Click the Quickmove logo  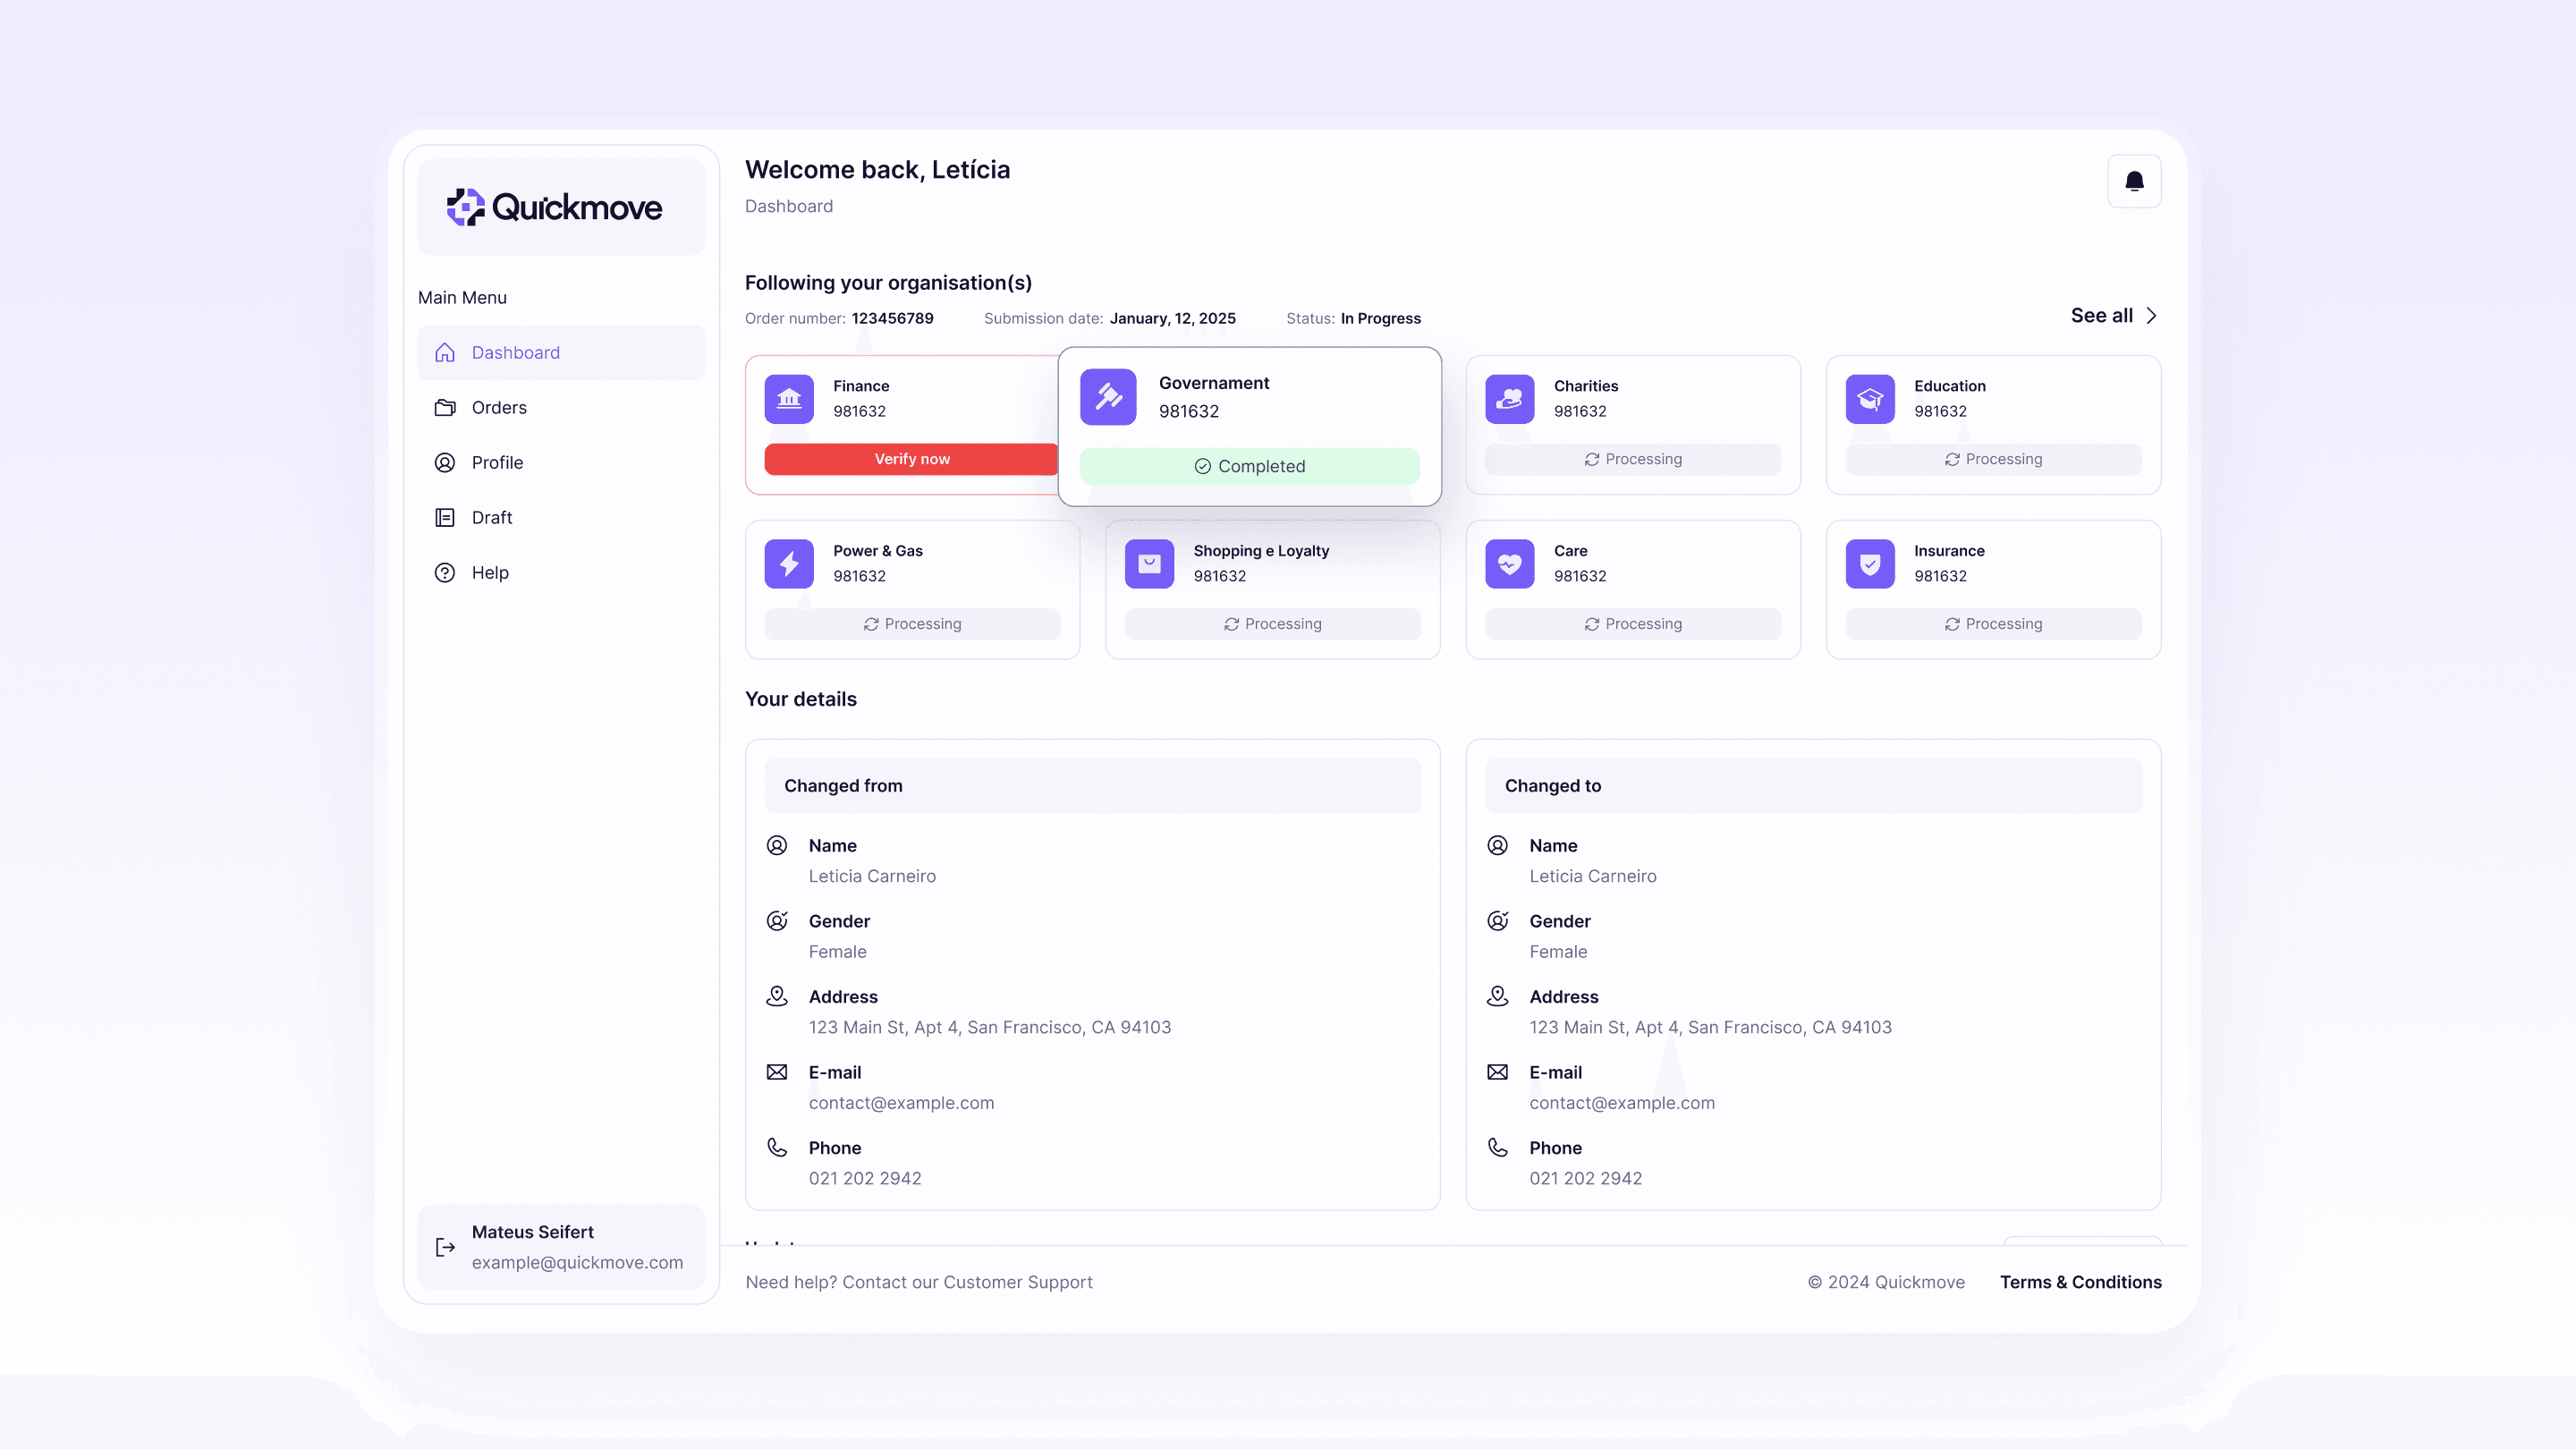(555, 208)
